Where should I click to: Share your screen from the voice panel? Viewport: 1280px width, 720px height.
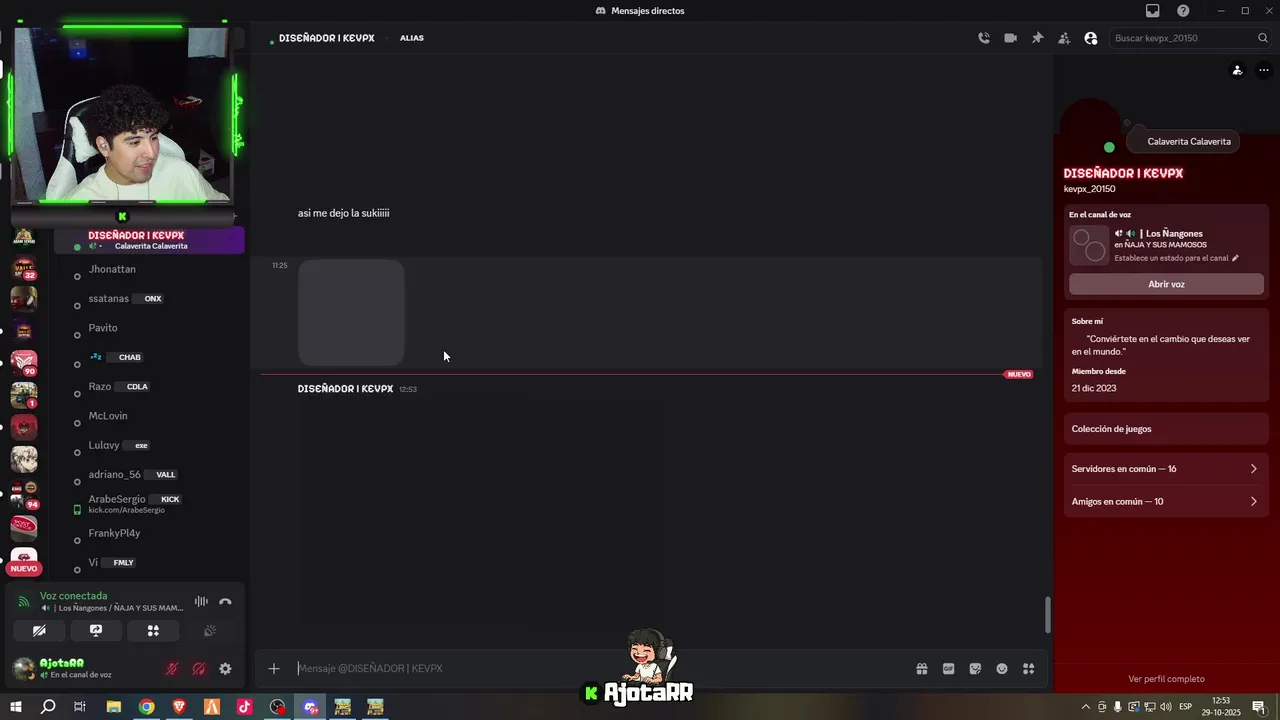click(x=96, y=631)
